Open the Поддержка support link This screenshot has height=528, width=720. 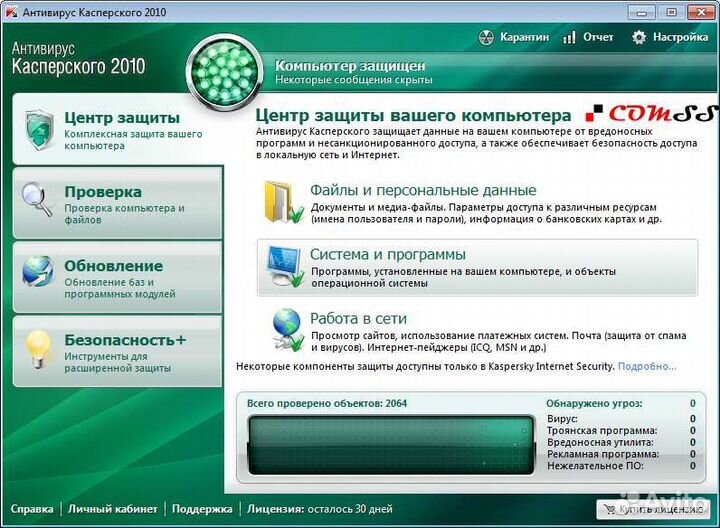coord(202,509)
